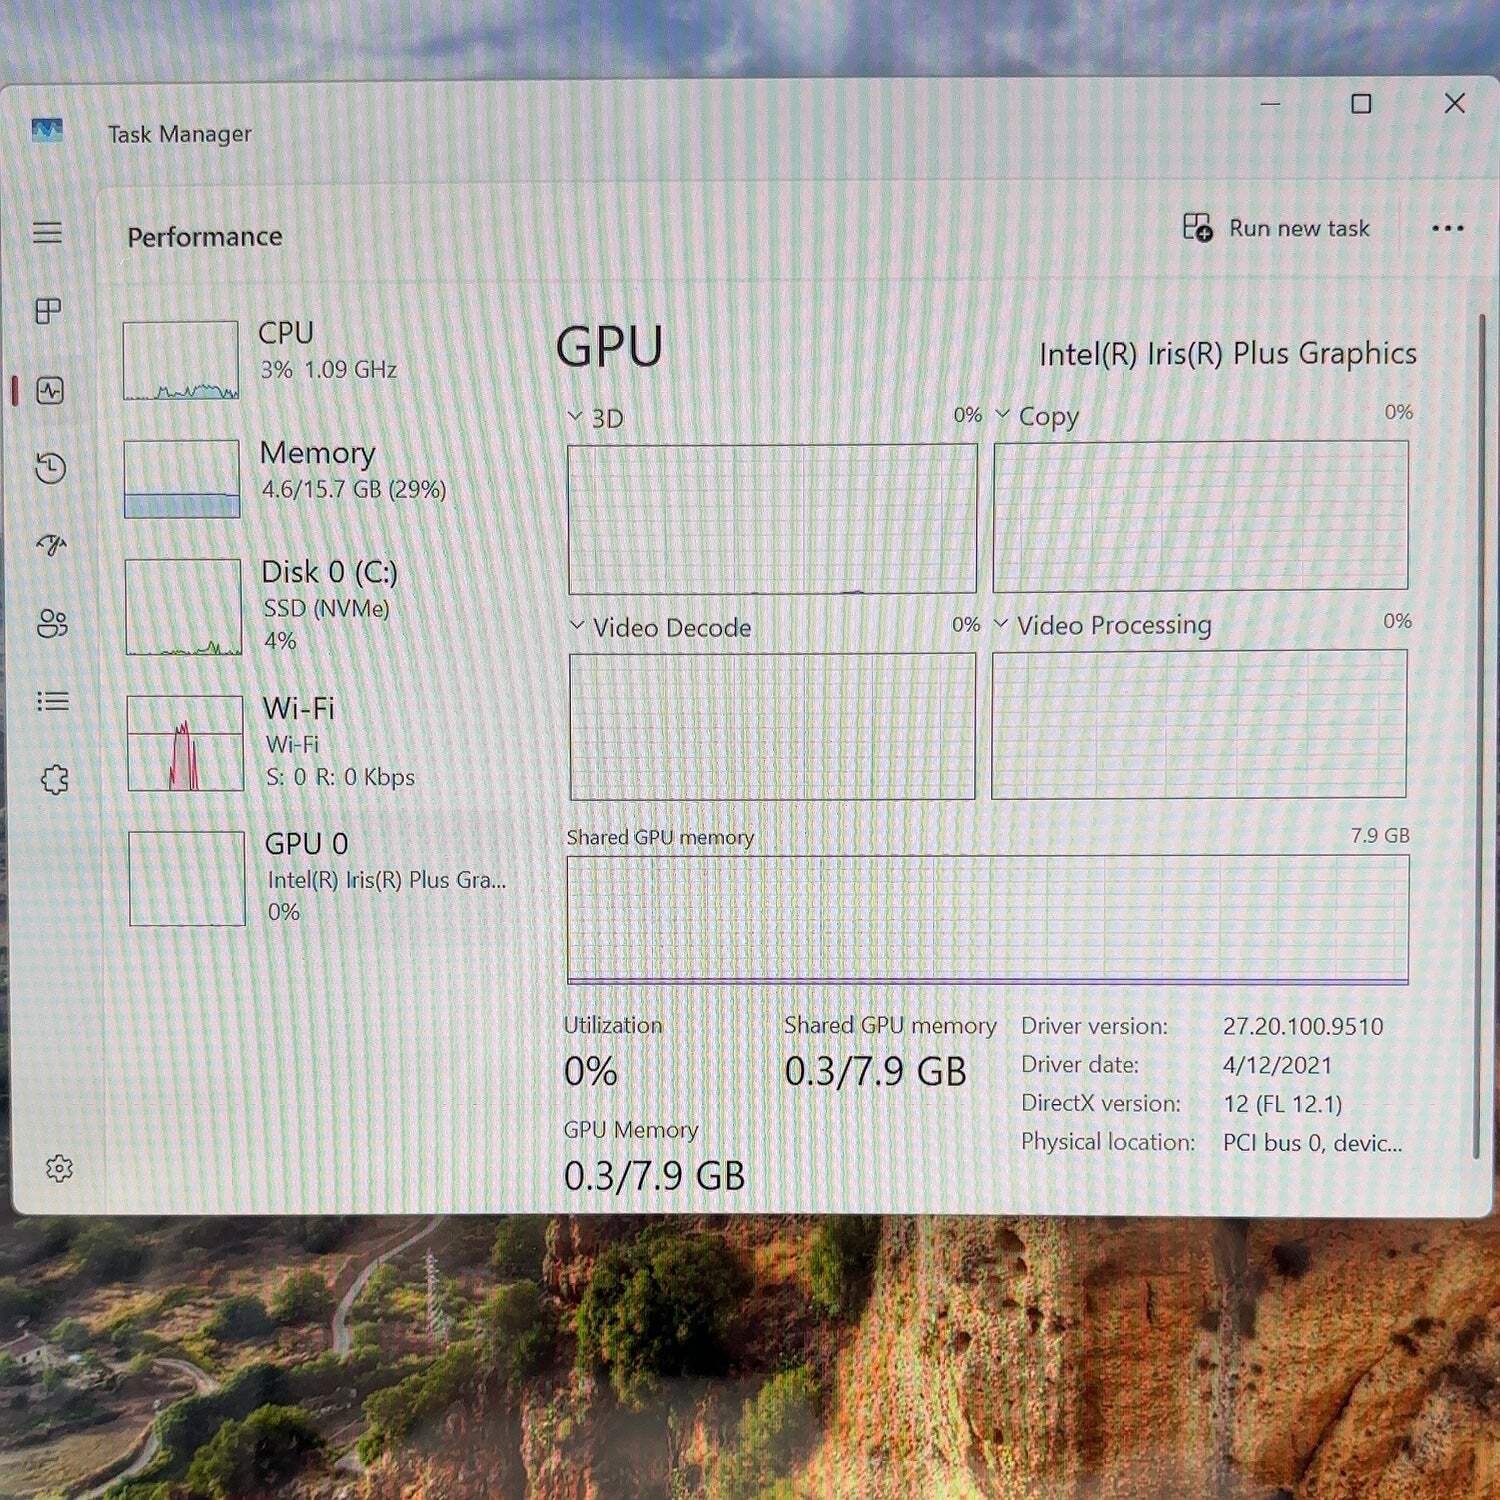Click the GPU Memory 0.3/7.9 GB value

click(654, 1176)
